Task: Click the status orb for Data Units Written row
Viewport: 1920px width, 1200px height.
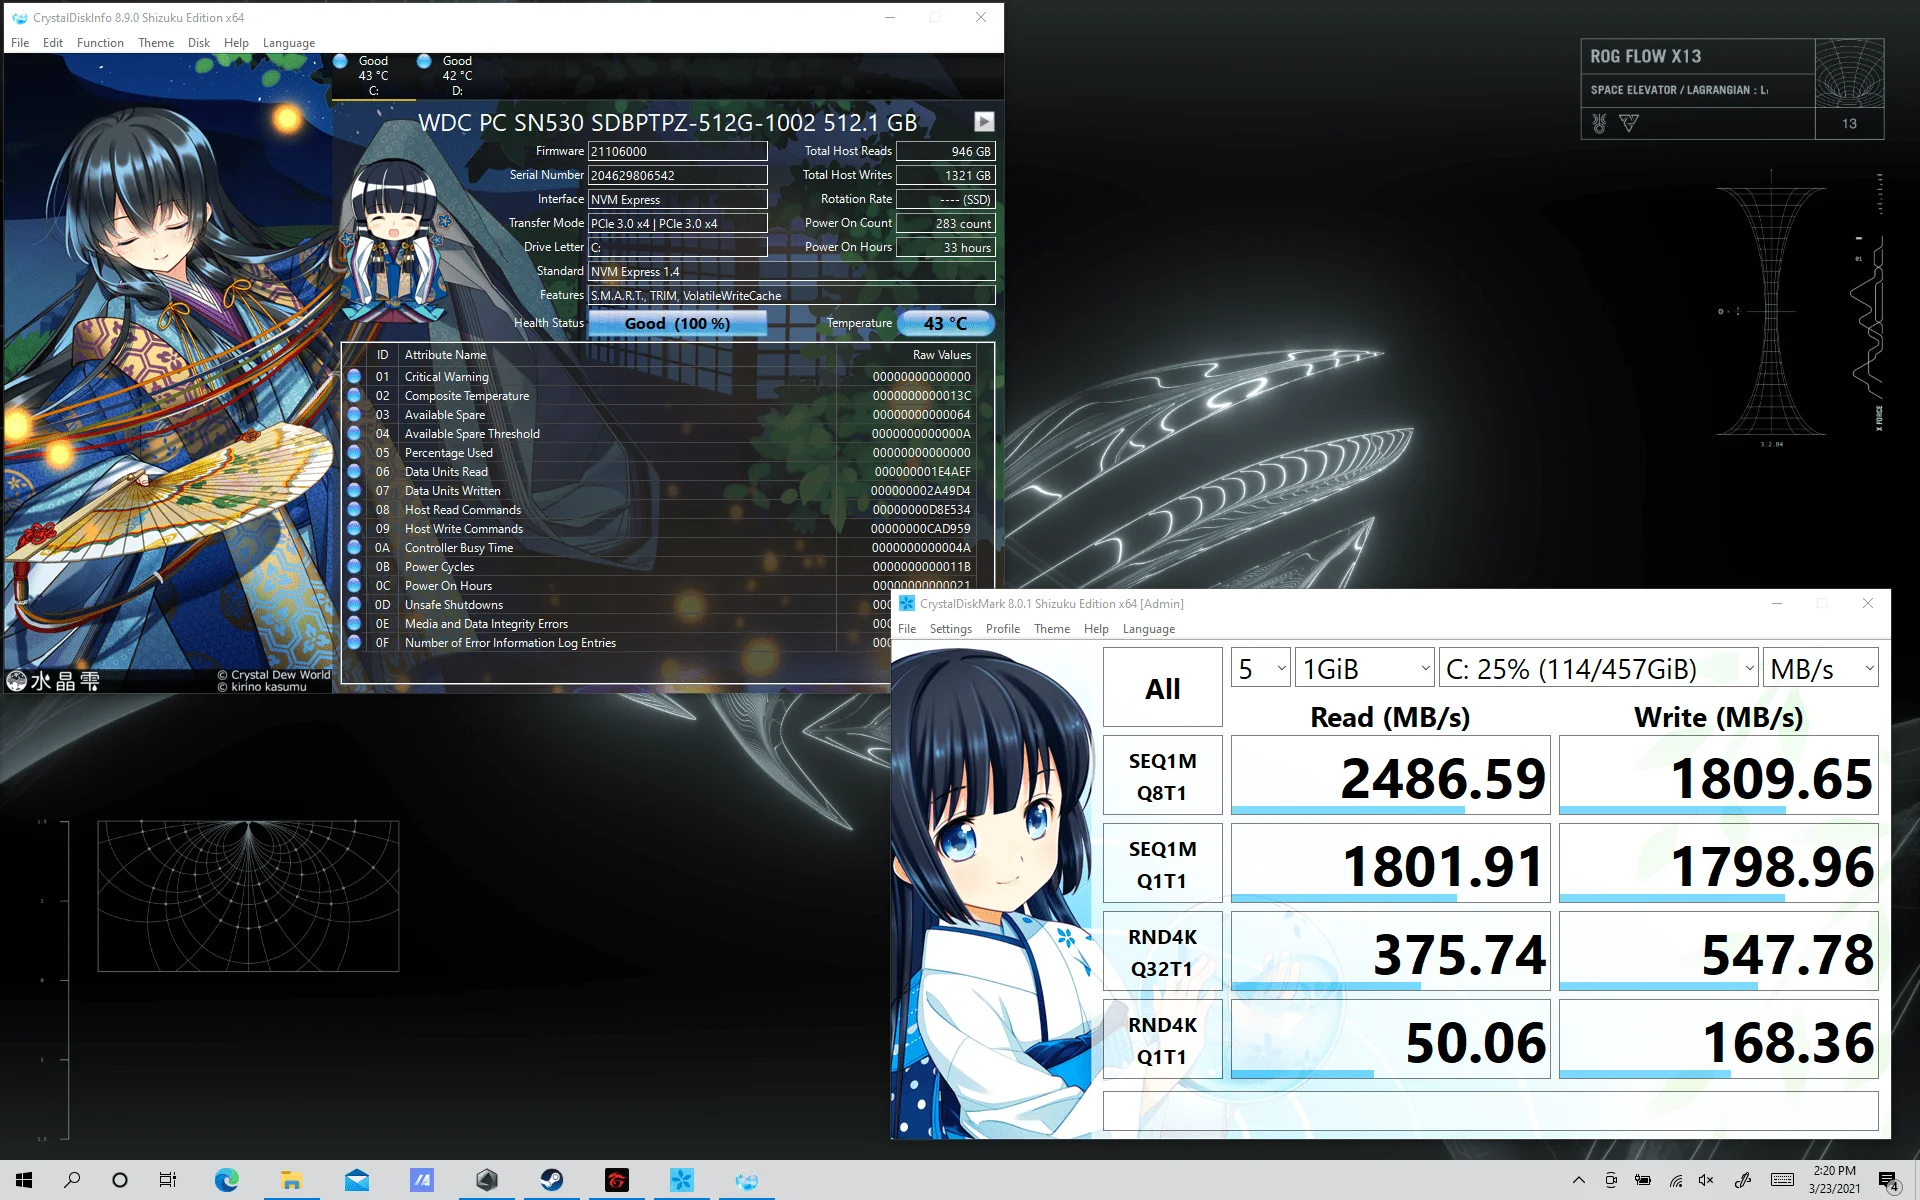Action: click(354, 491)
